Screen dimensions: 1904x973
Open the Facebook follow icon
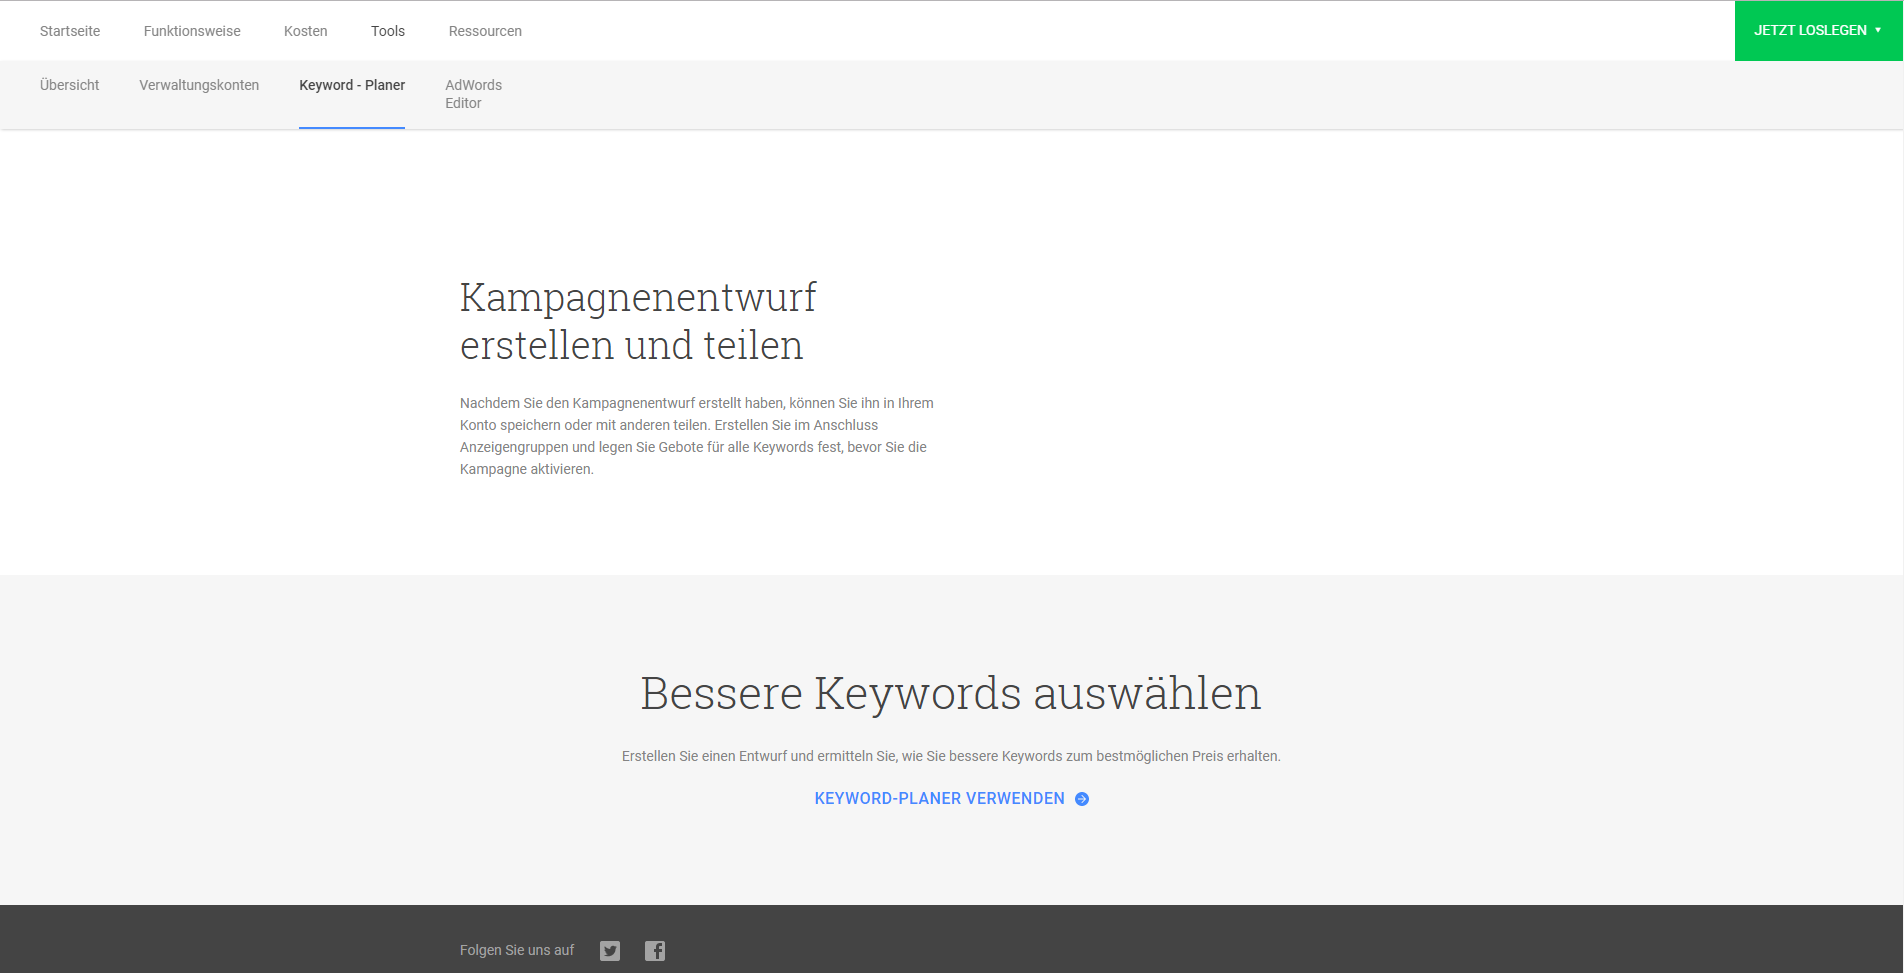(x=655, y=951)
